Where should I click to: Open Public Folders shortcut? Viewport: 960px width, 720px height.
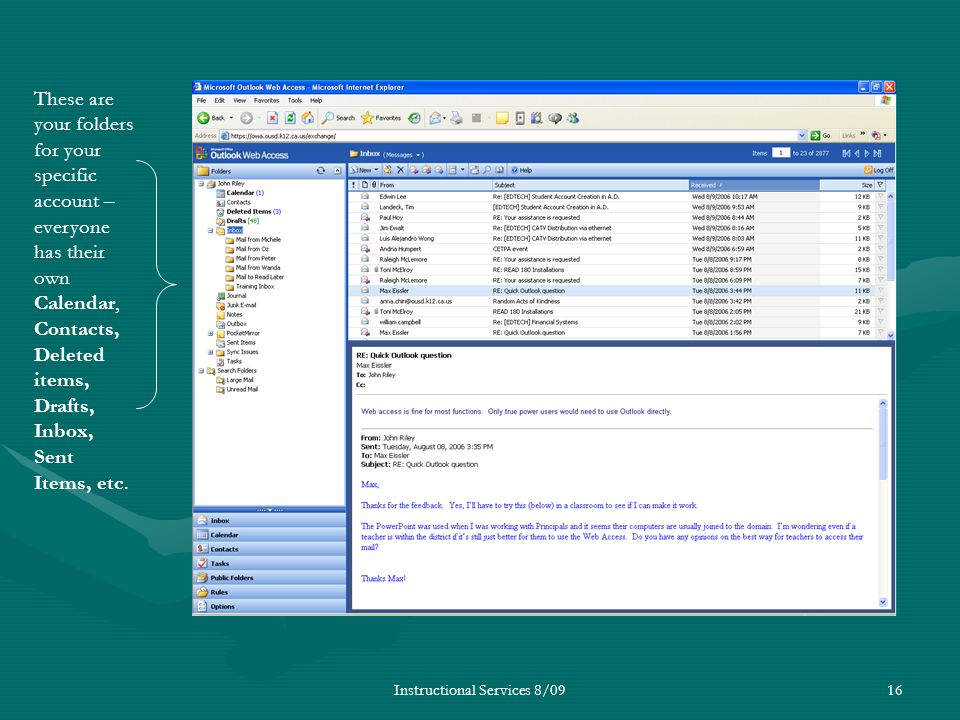(269, 578)
